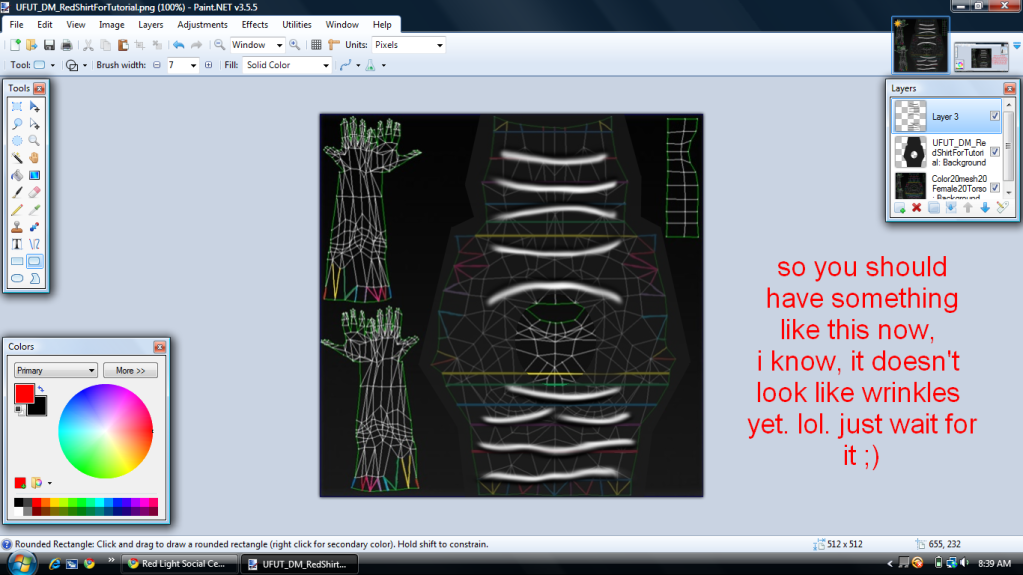Toggle Layer 3 visibility checkbox

pyautogui.click(x=995, y=116)
